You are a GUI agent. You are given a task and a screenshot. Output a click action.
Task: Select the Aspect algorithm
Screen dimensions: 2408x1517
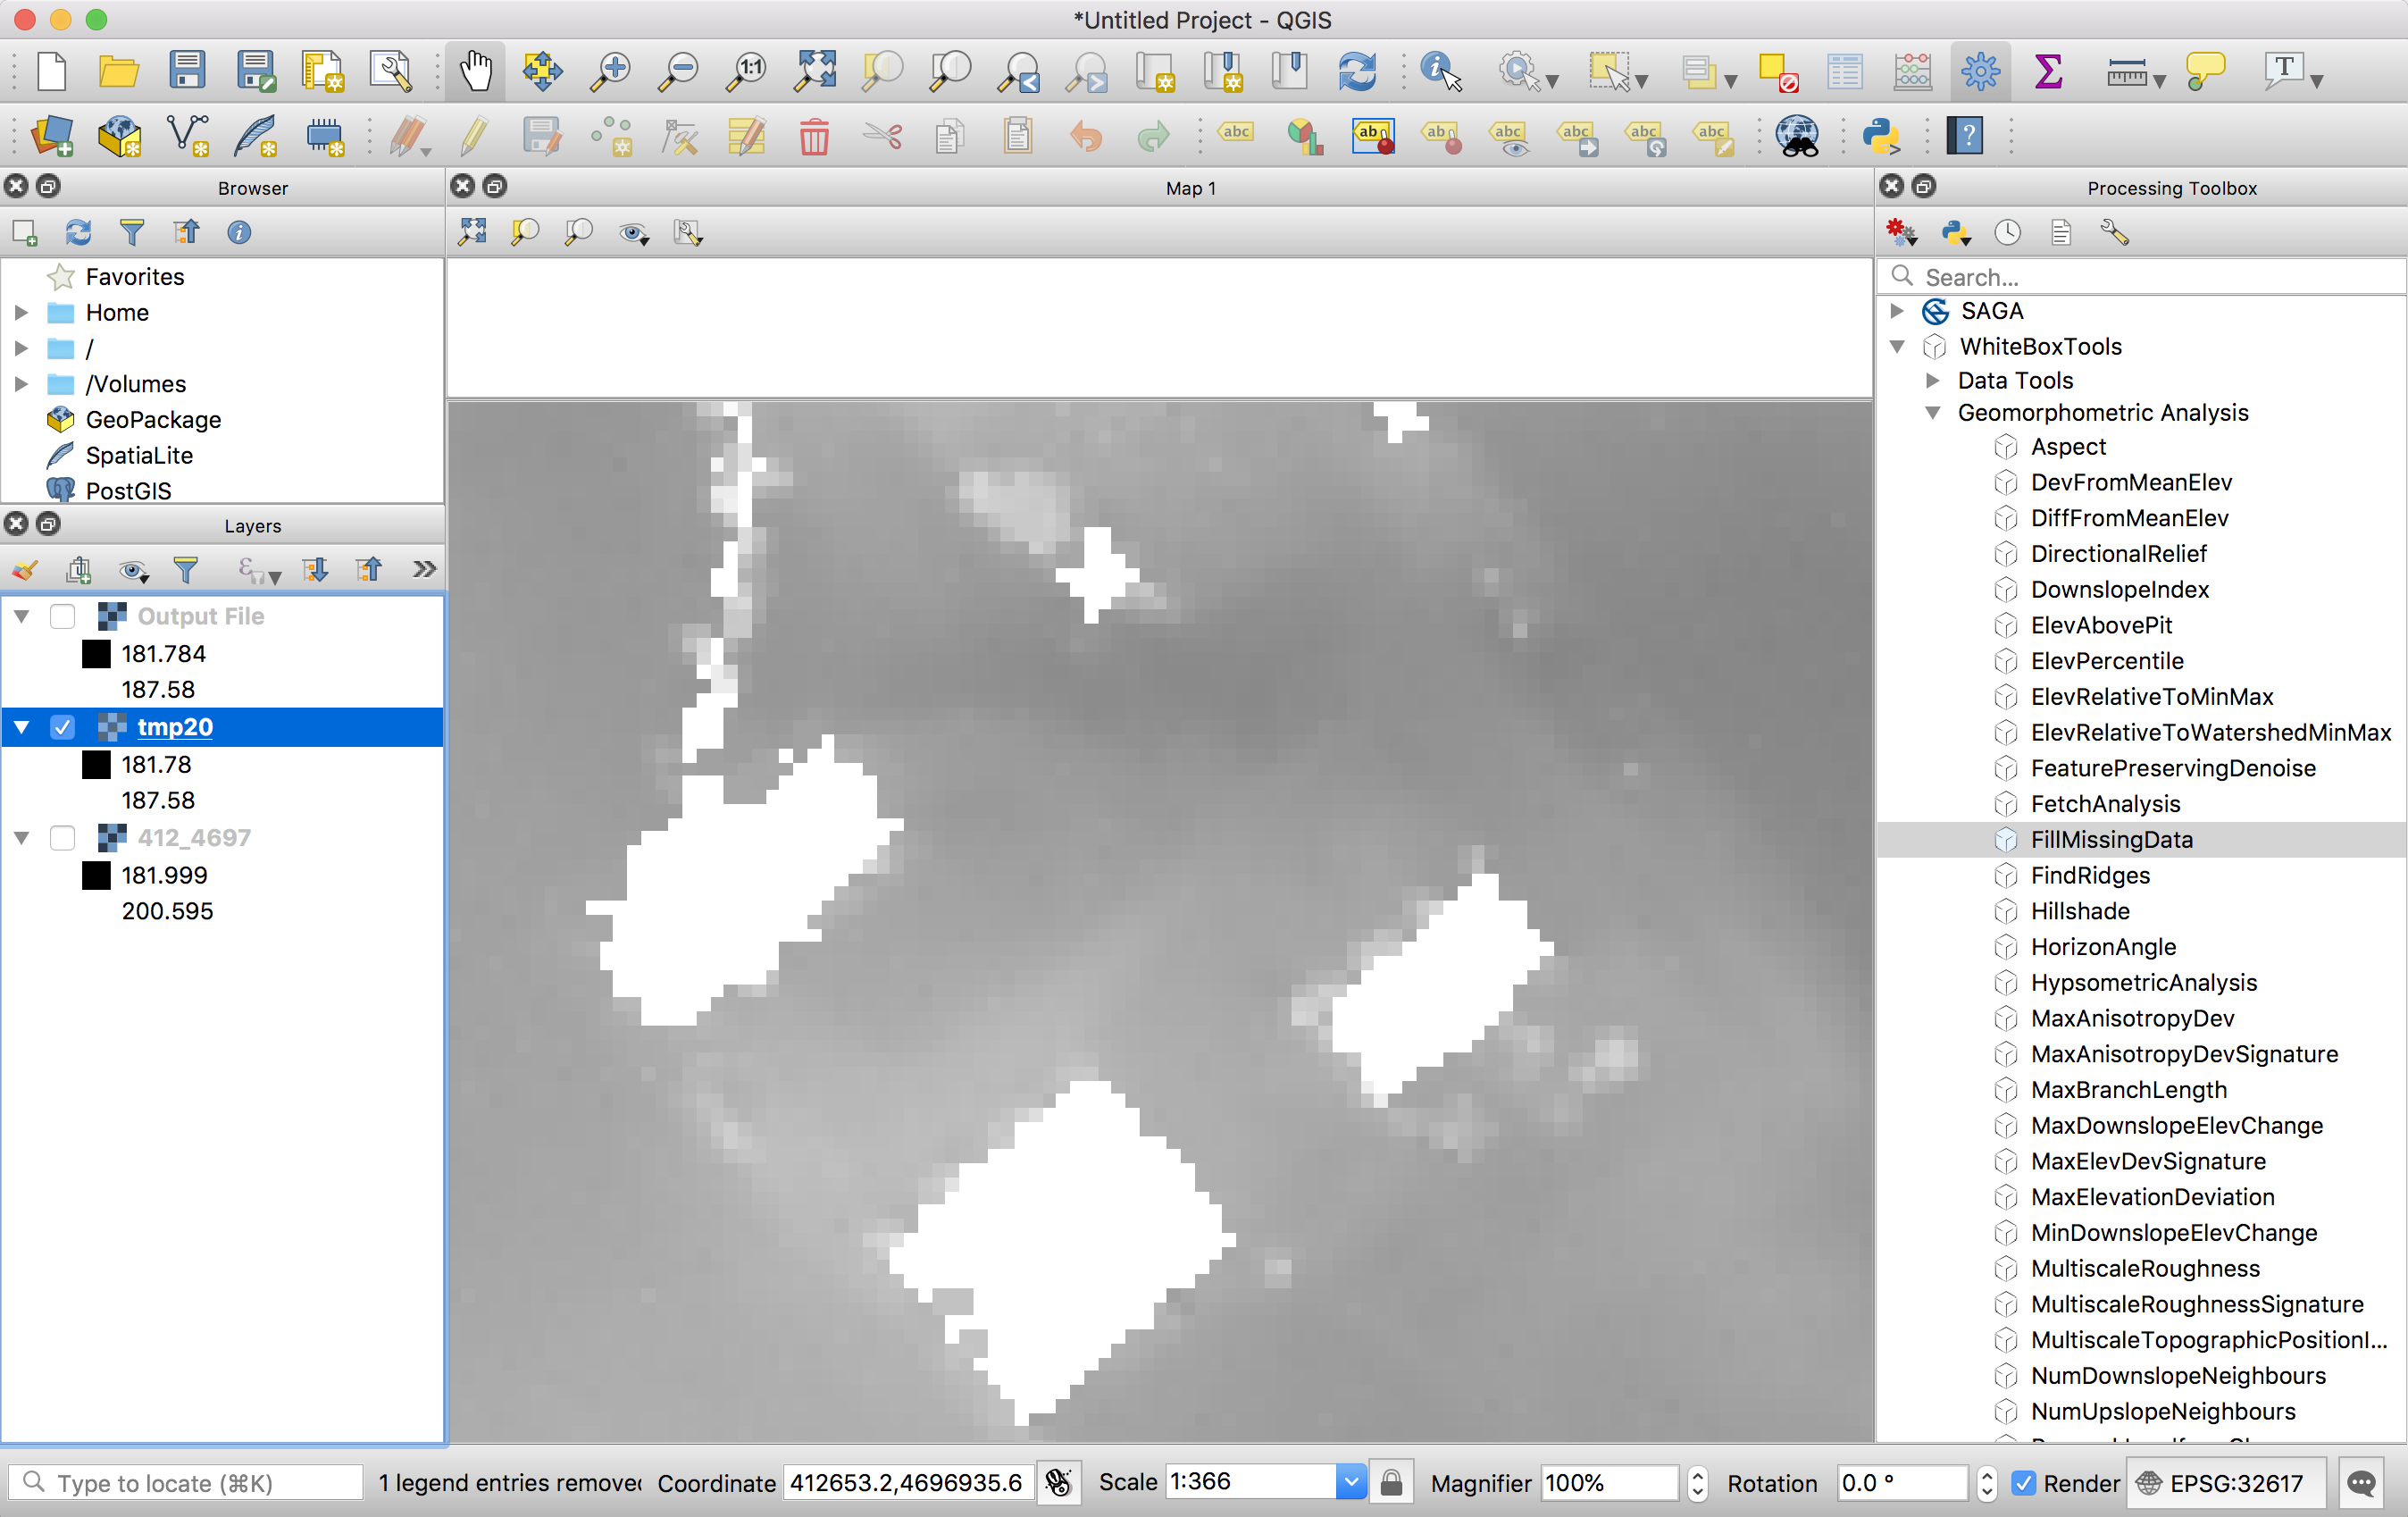[2068, 447]
